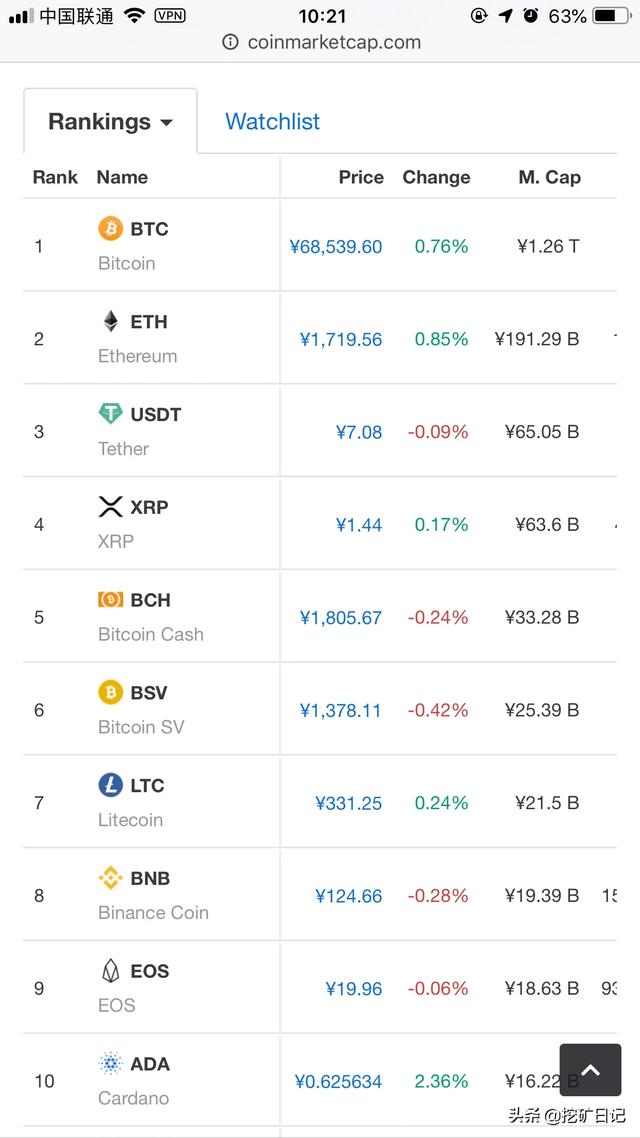Open Bitcoin price link ¥68,539.60
The width and height of the screenshot is (640, 1138).
click(x=335, y=247)
